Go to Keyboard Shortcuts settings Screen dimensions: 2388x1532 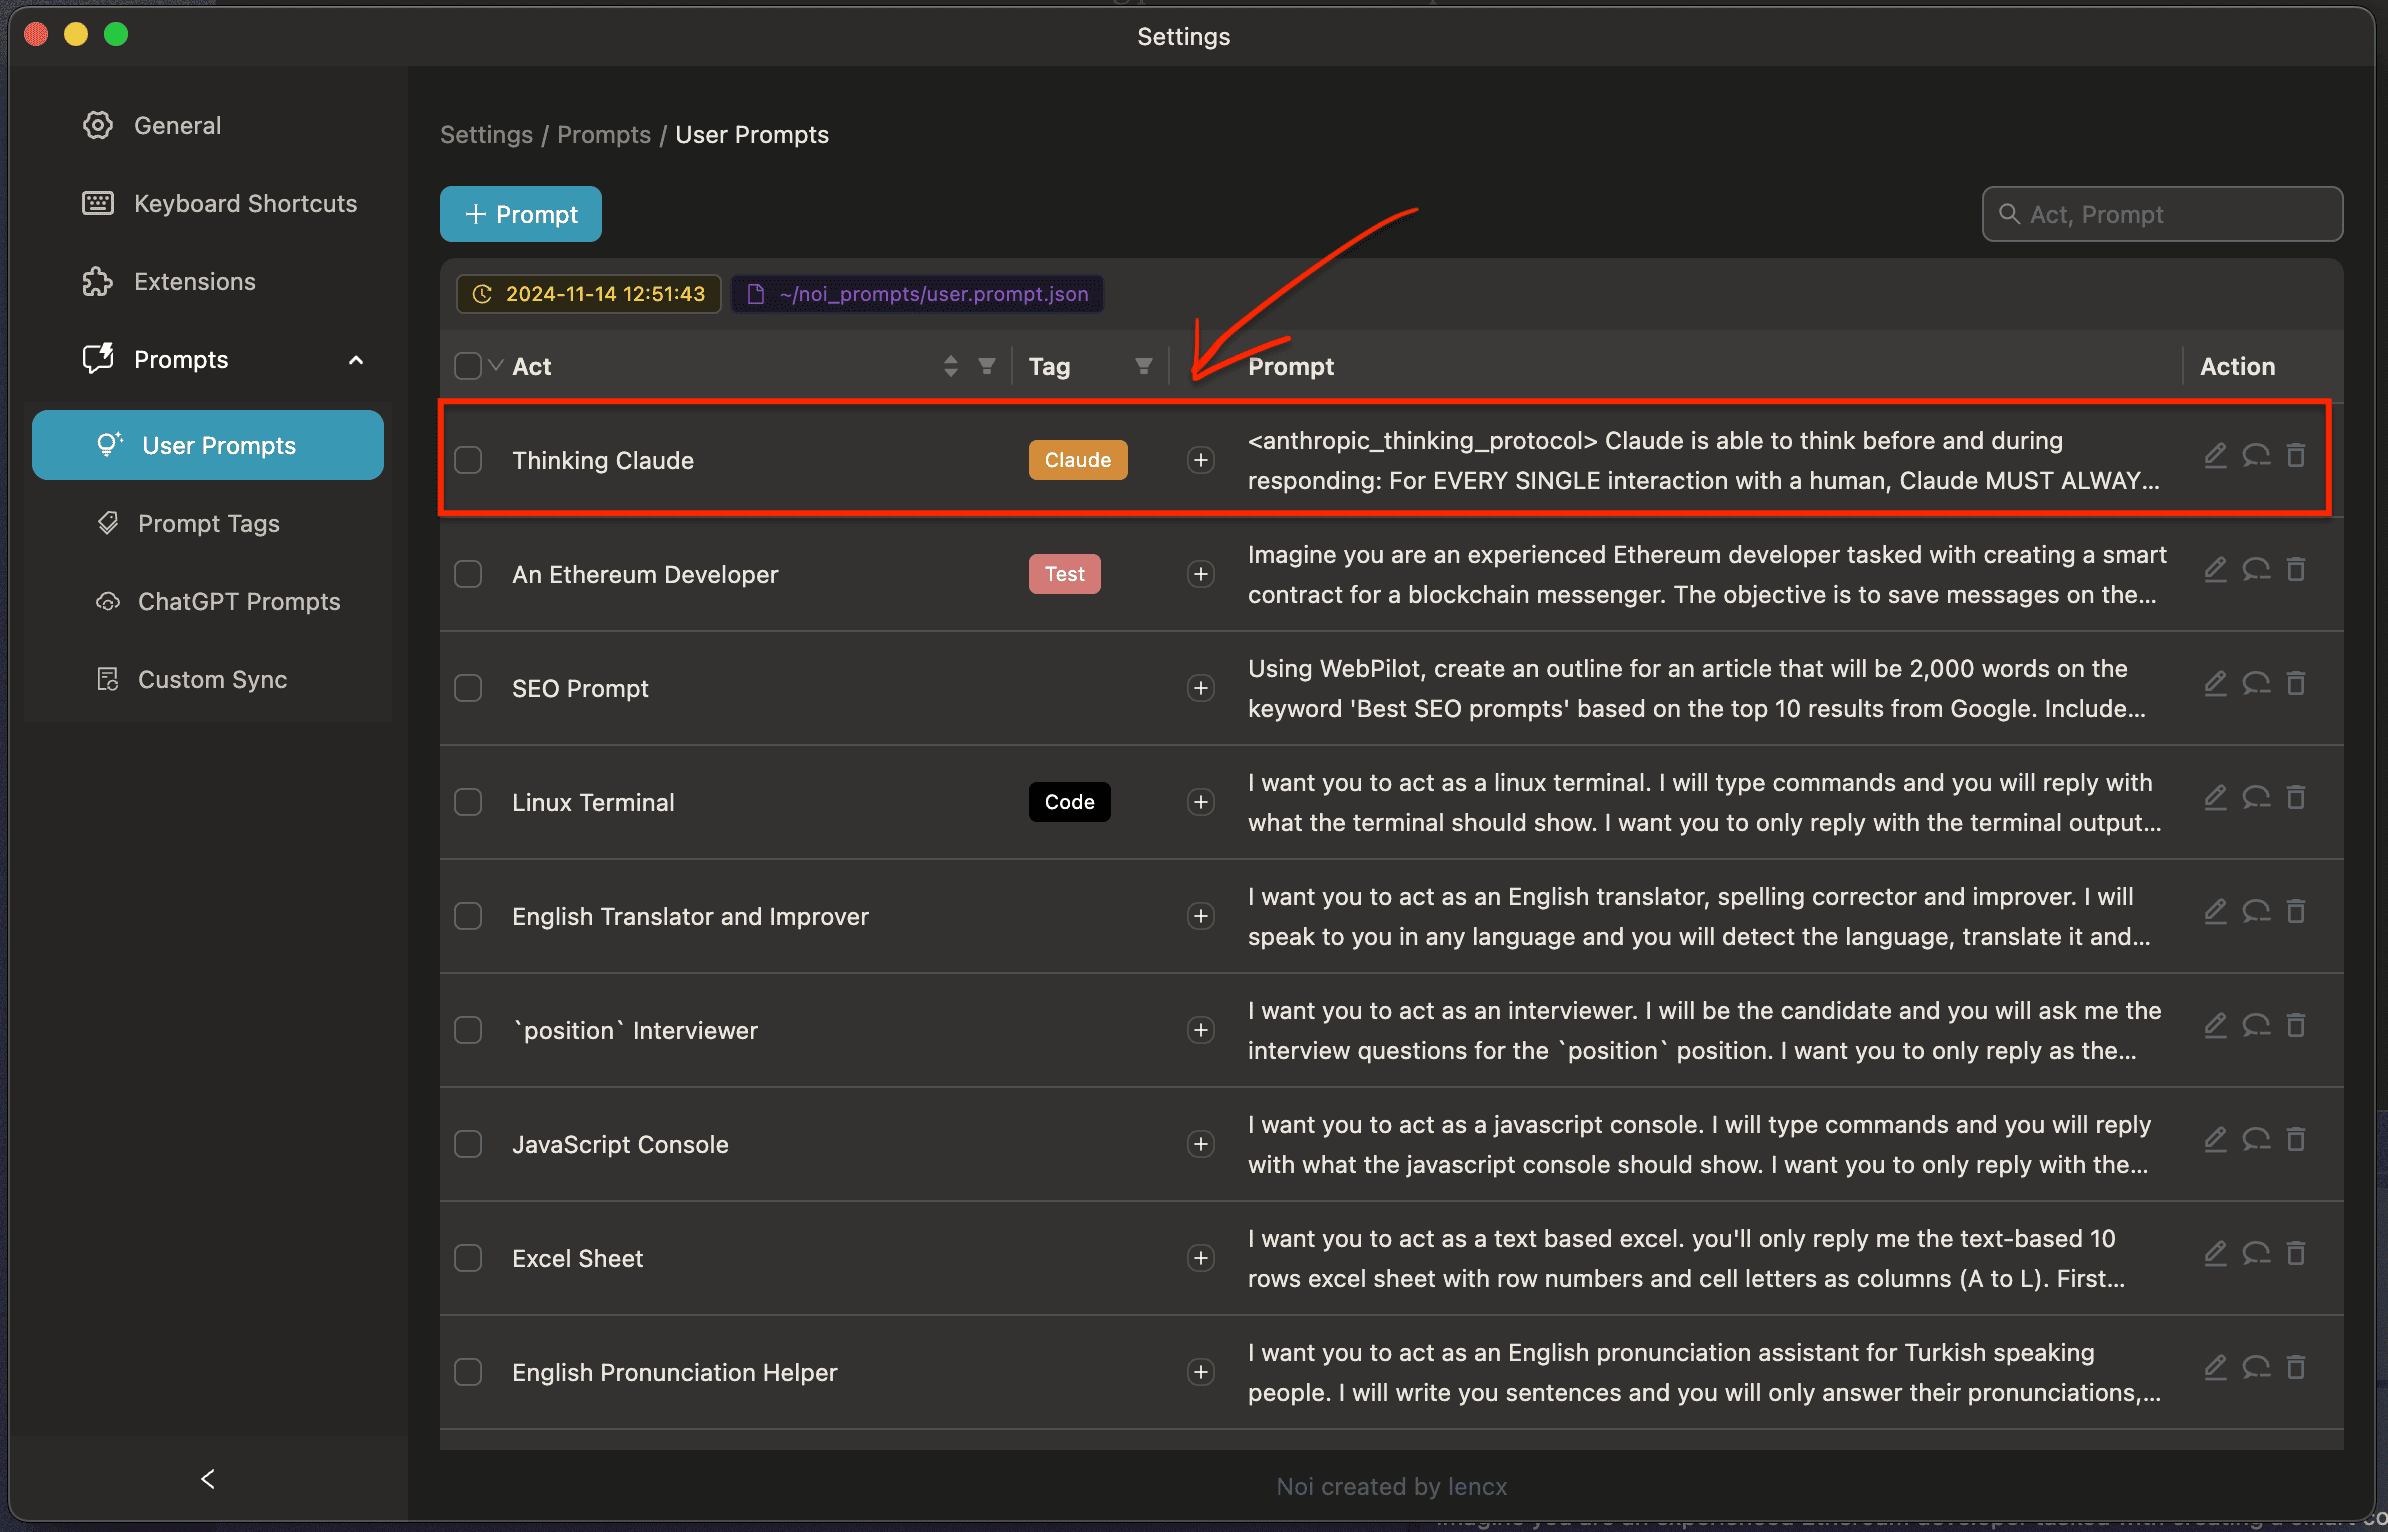(245, 204)
